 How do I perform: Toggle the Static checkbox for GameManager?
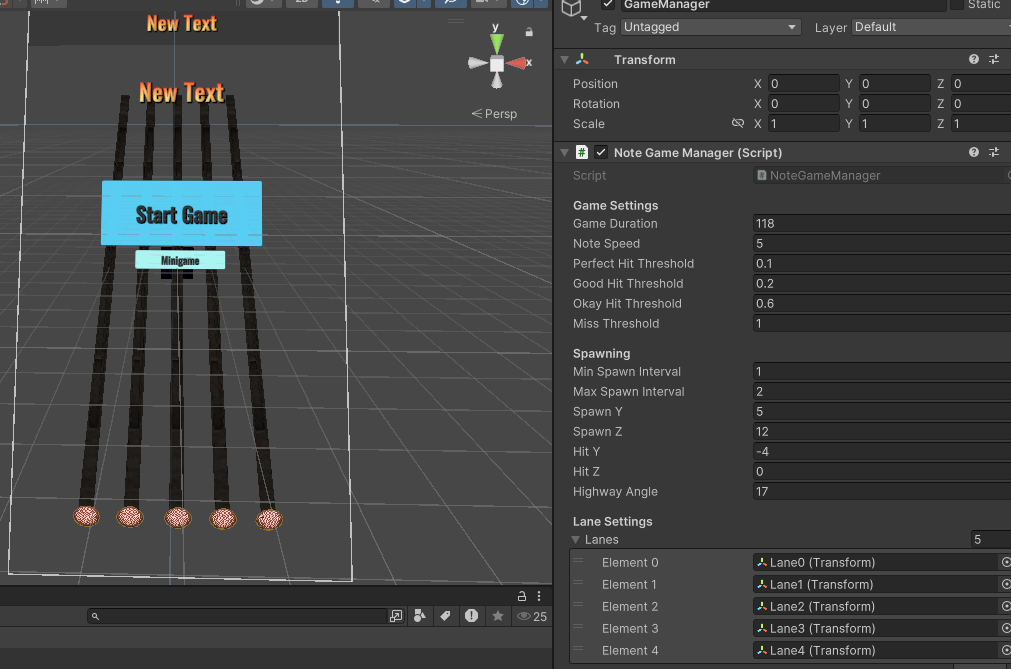tap(957, 5)
